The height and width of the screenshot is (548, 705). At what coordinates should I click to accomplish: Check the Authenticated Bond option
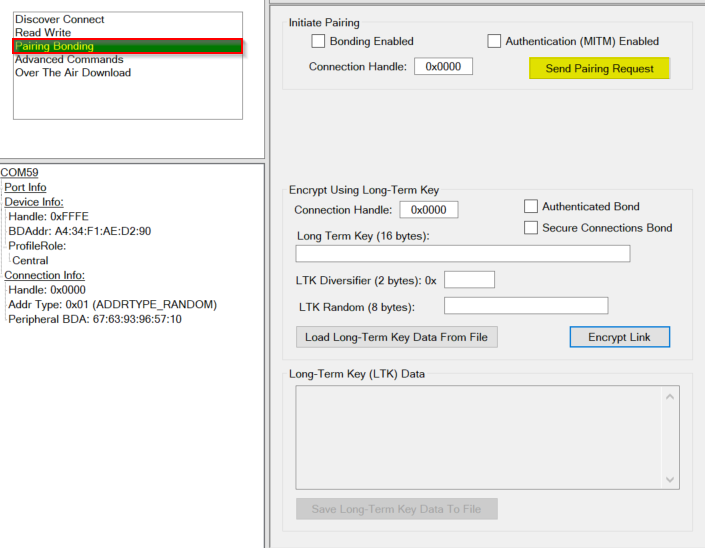(532, 207)
